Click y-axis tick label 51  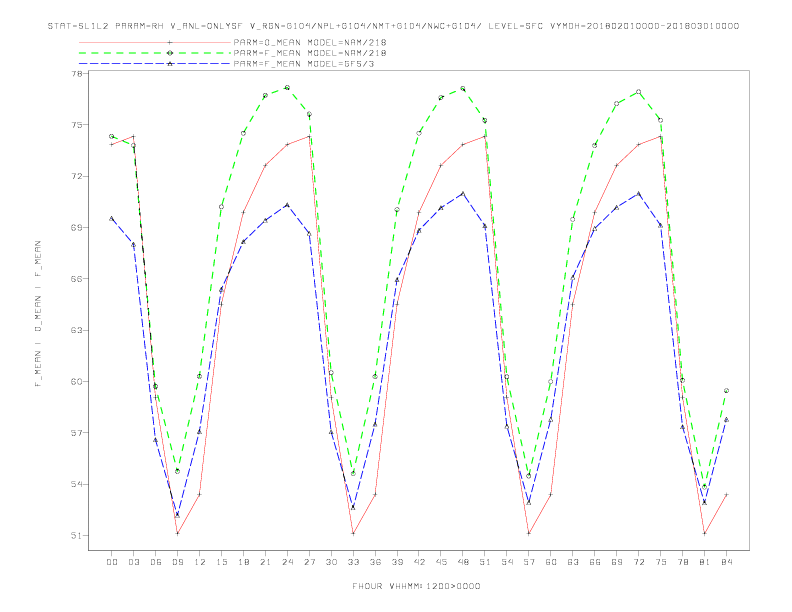pos(76,535)
